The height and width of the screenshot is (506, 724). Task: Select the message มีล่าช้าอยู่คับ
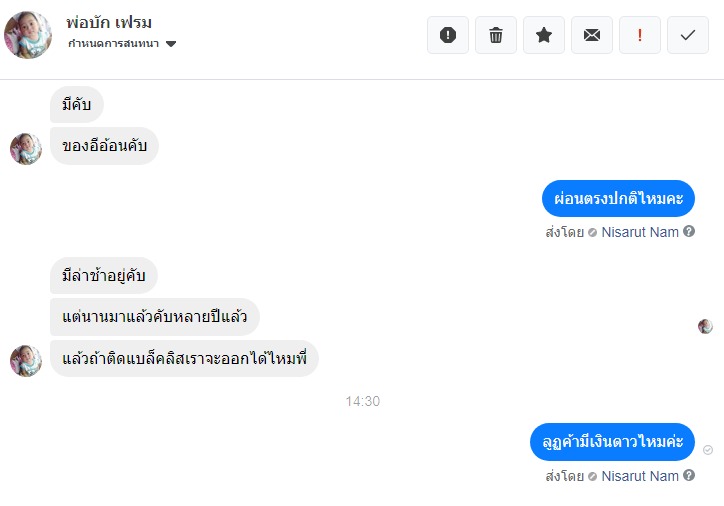[x=104, y=276]
